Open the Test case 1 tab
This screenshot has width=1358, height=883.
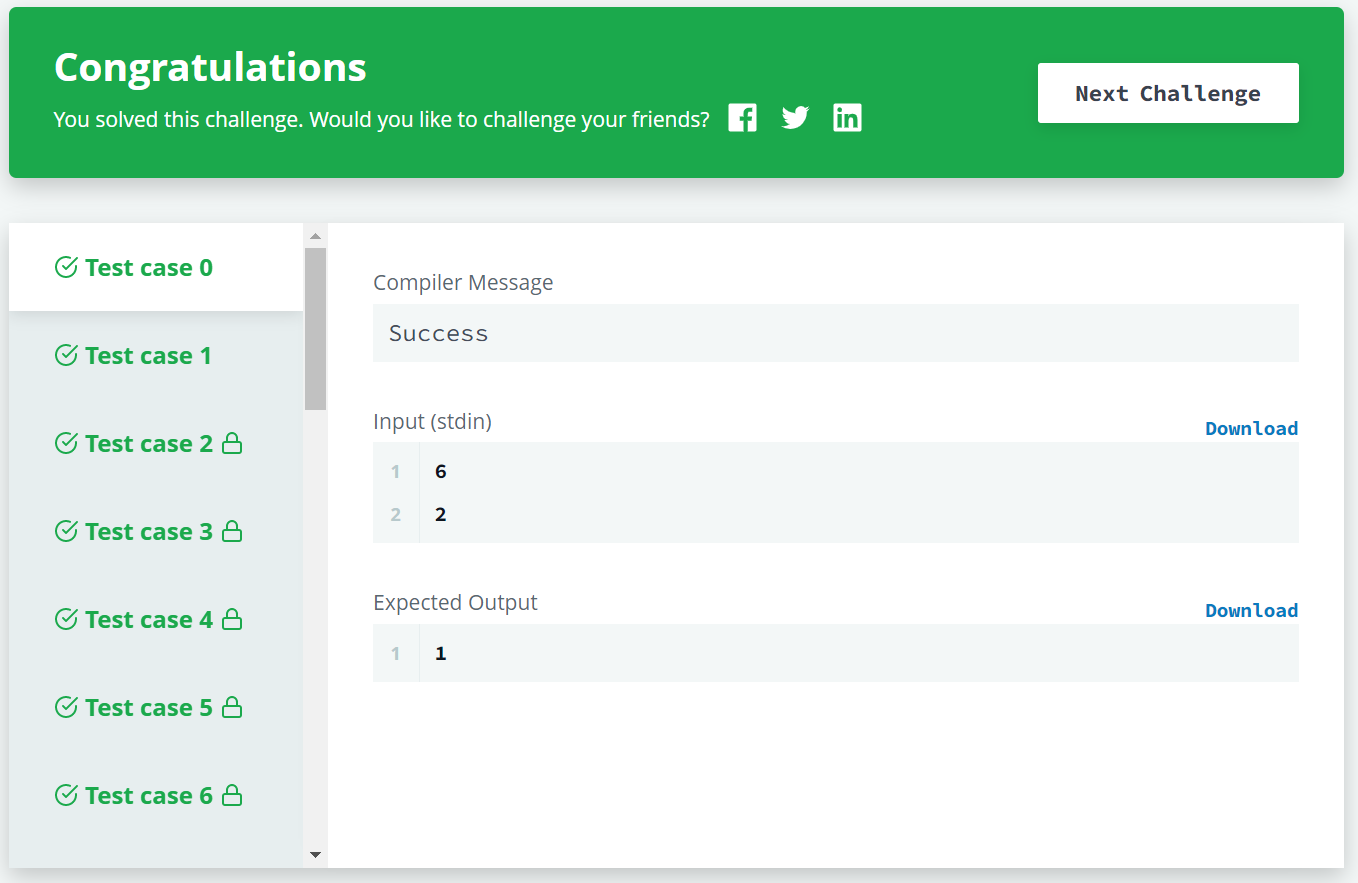pos(156,355)
